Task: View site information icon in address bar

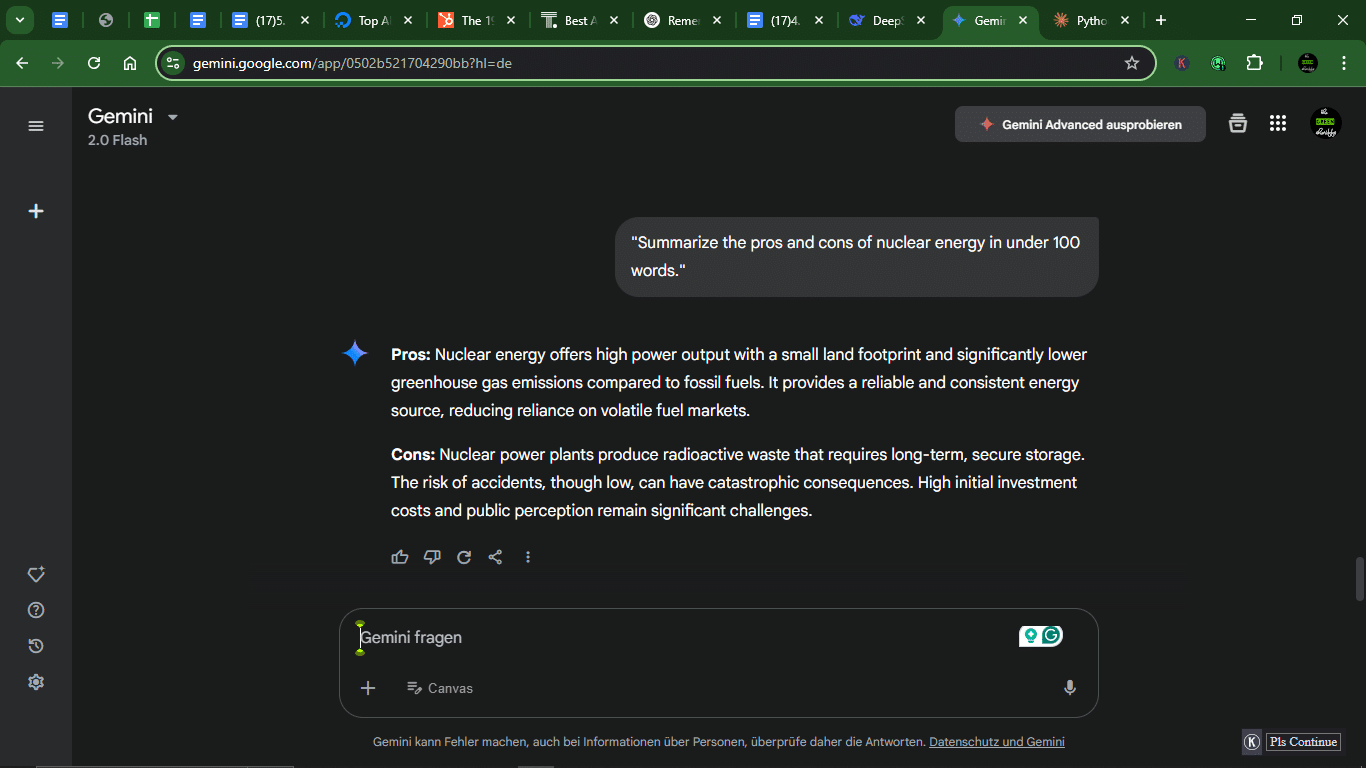Action: 173,63
